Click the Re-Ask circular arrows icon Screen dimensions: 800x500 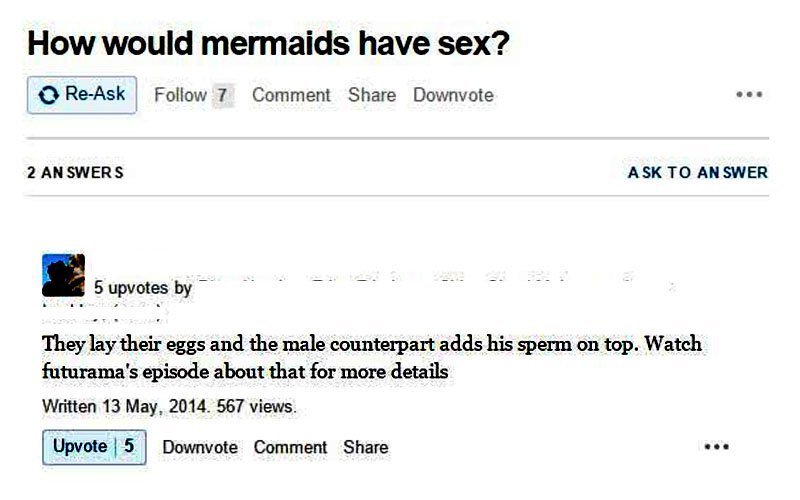48,95
